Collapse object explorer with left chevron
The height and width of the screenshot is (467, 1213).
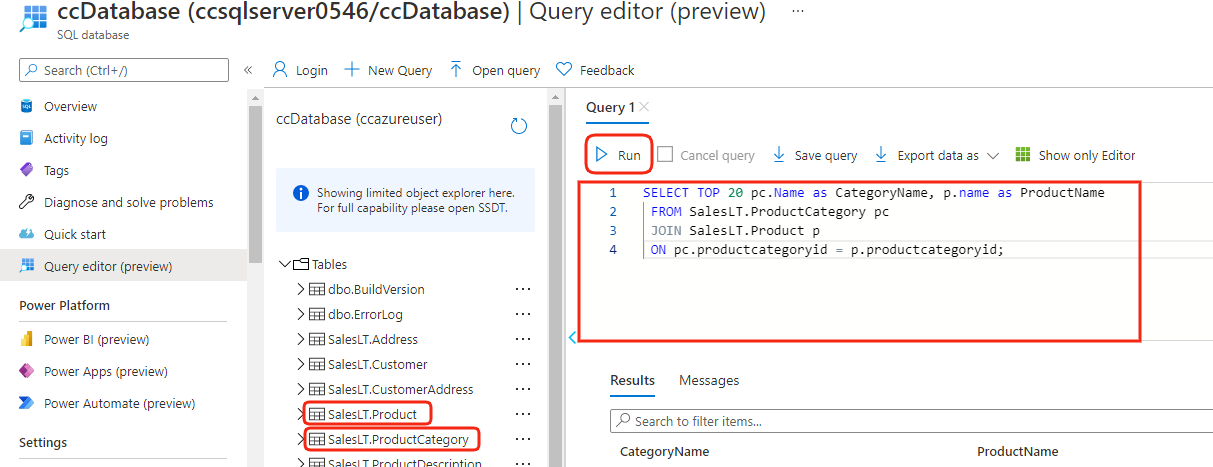[x=572, y=337]
